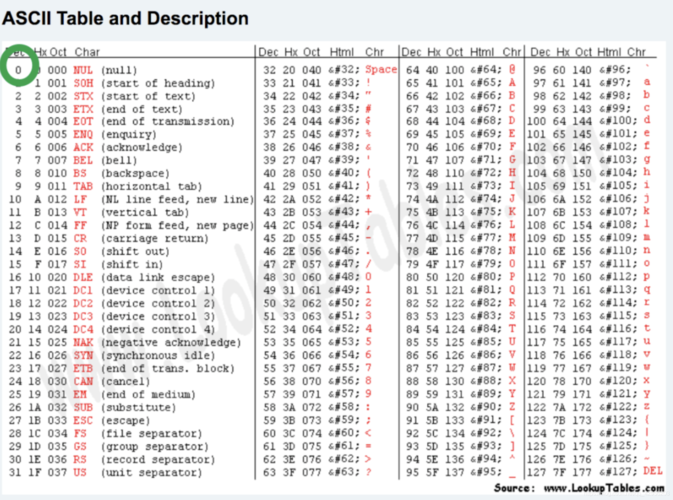
Task: Select the (unit separator) description
Action: pyautogui.click(x=152, y=473)
